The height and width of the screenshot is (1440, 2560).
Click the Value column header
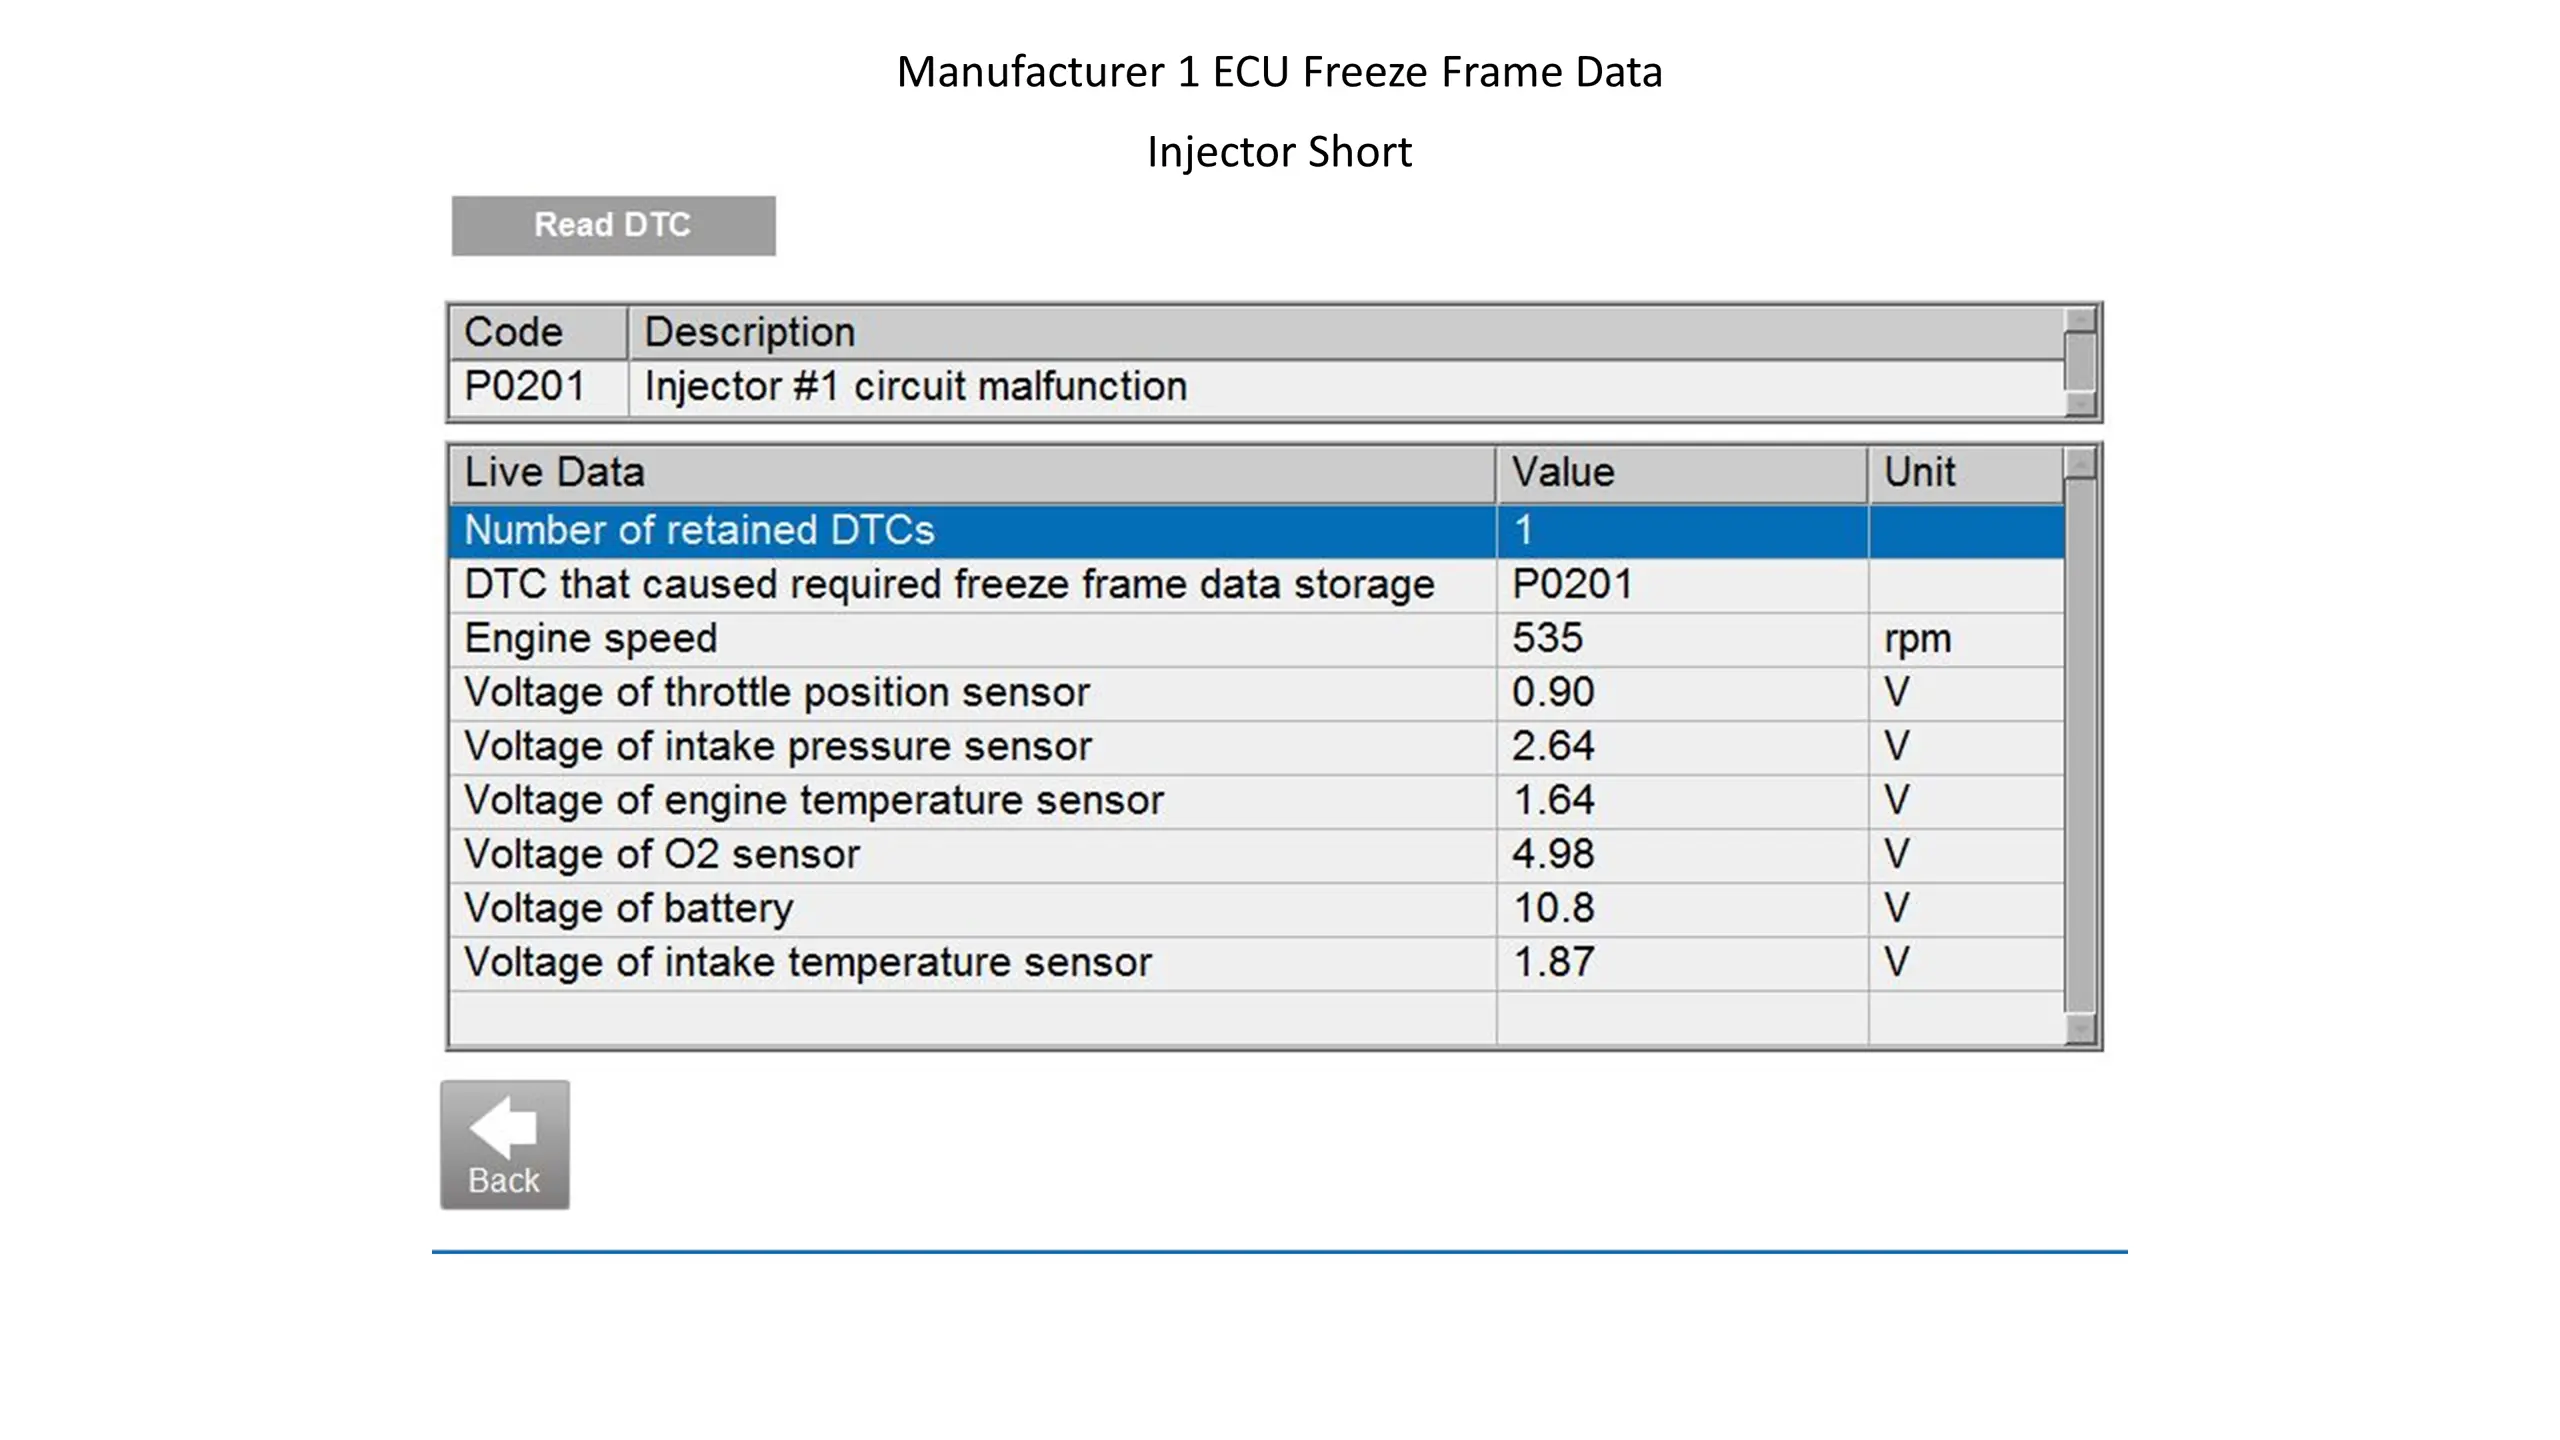(1682, 474)
